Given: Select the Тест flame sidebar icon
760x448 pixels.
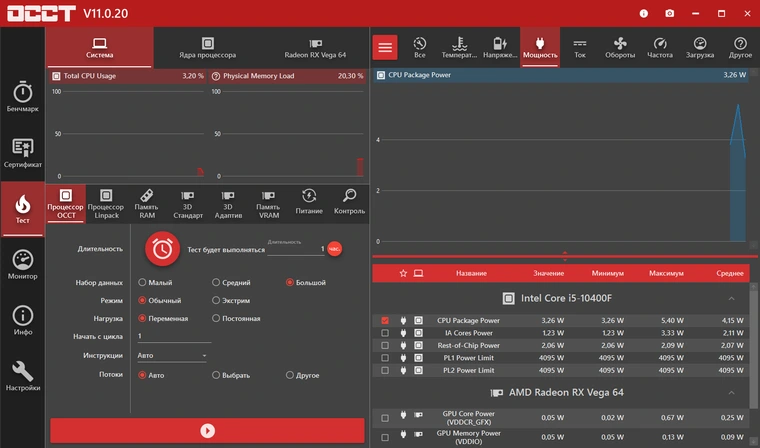Looking at the screenshot, I should [x=22, y=208].
